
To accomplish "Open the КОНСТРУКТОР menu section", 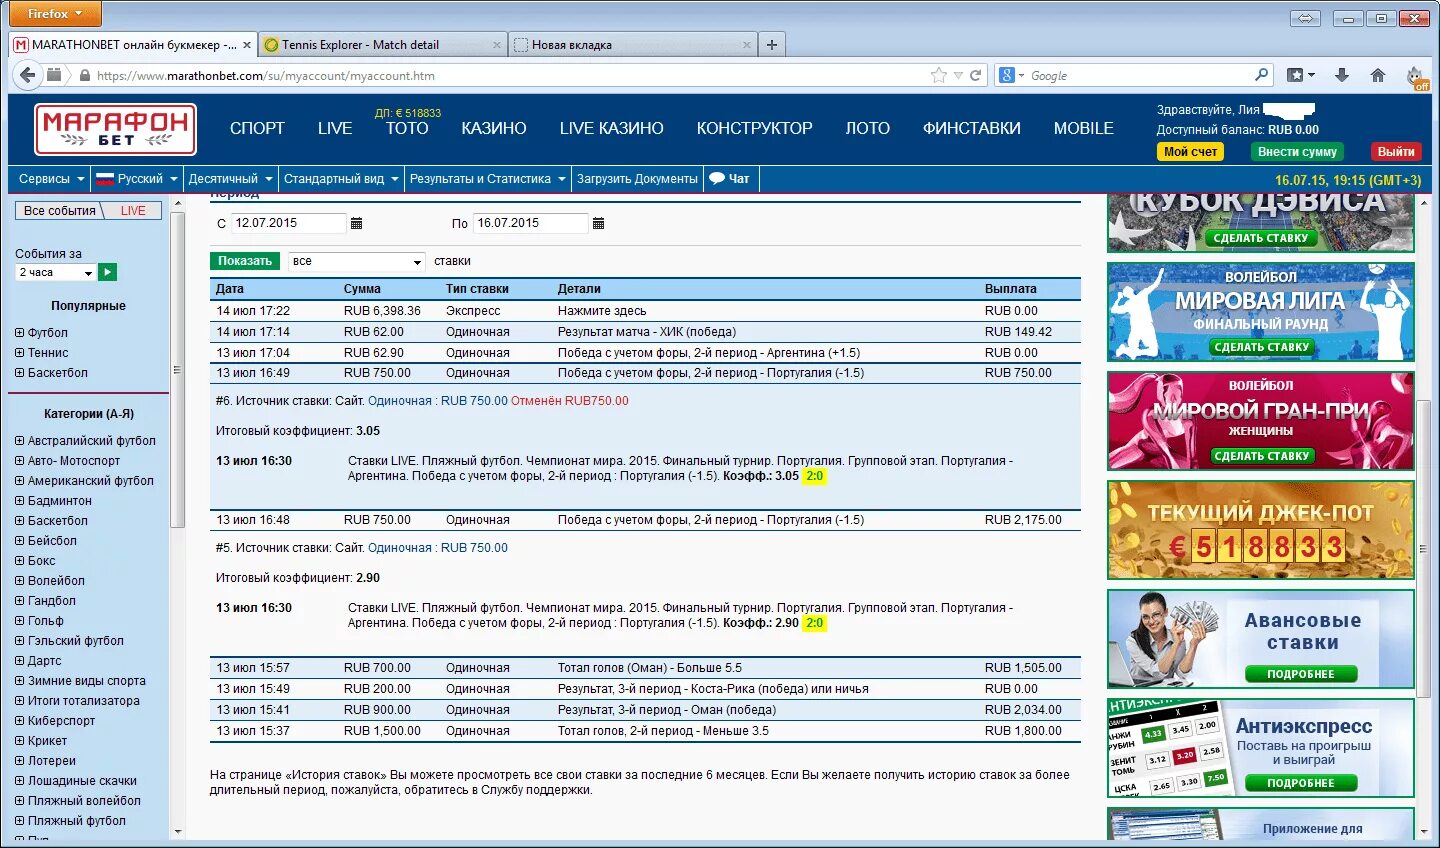I will click(755, 128).
